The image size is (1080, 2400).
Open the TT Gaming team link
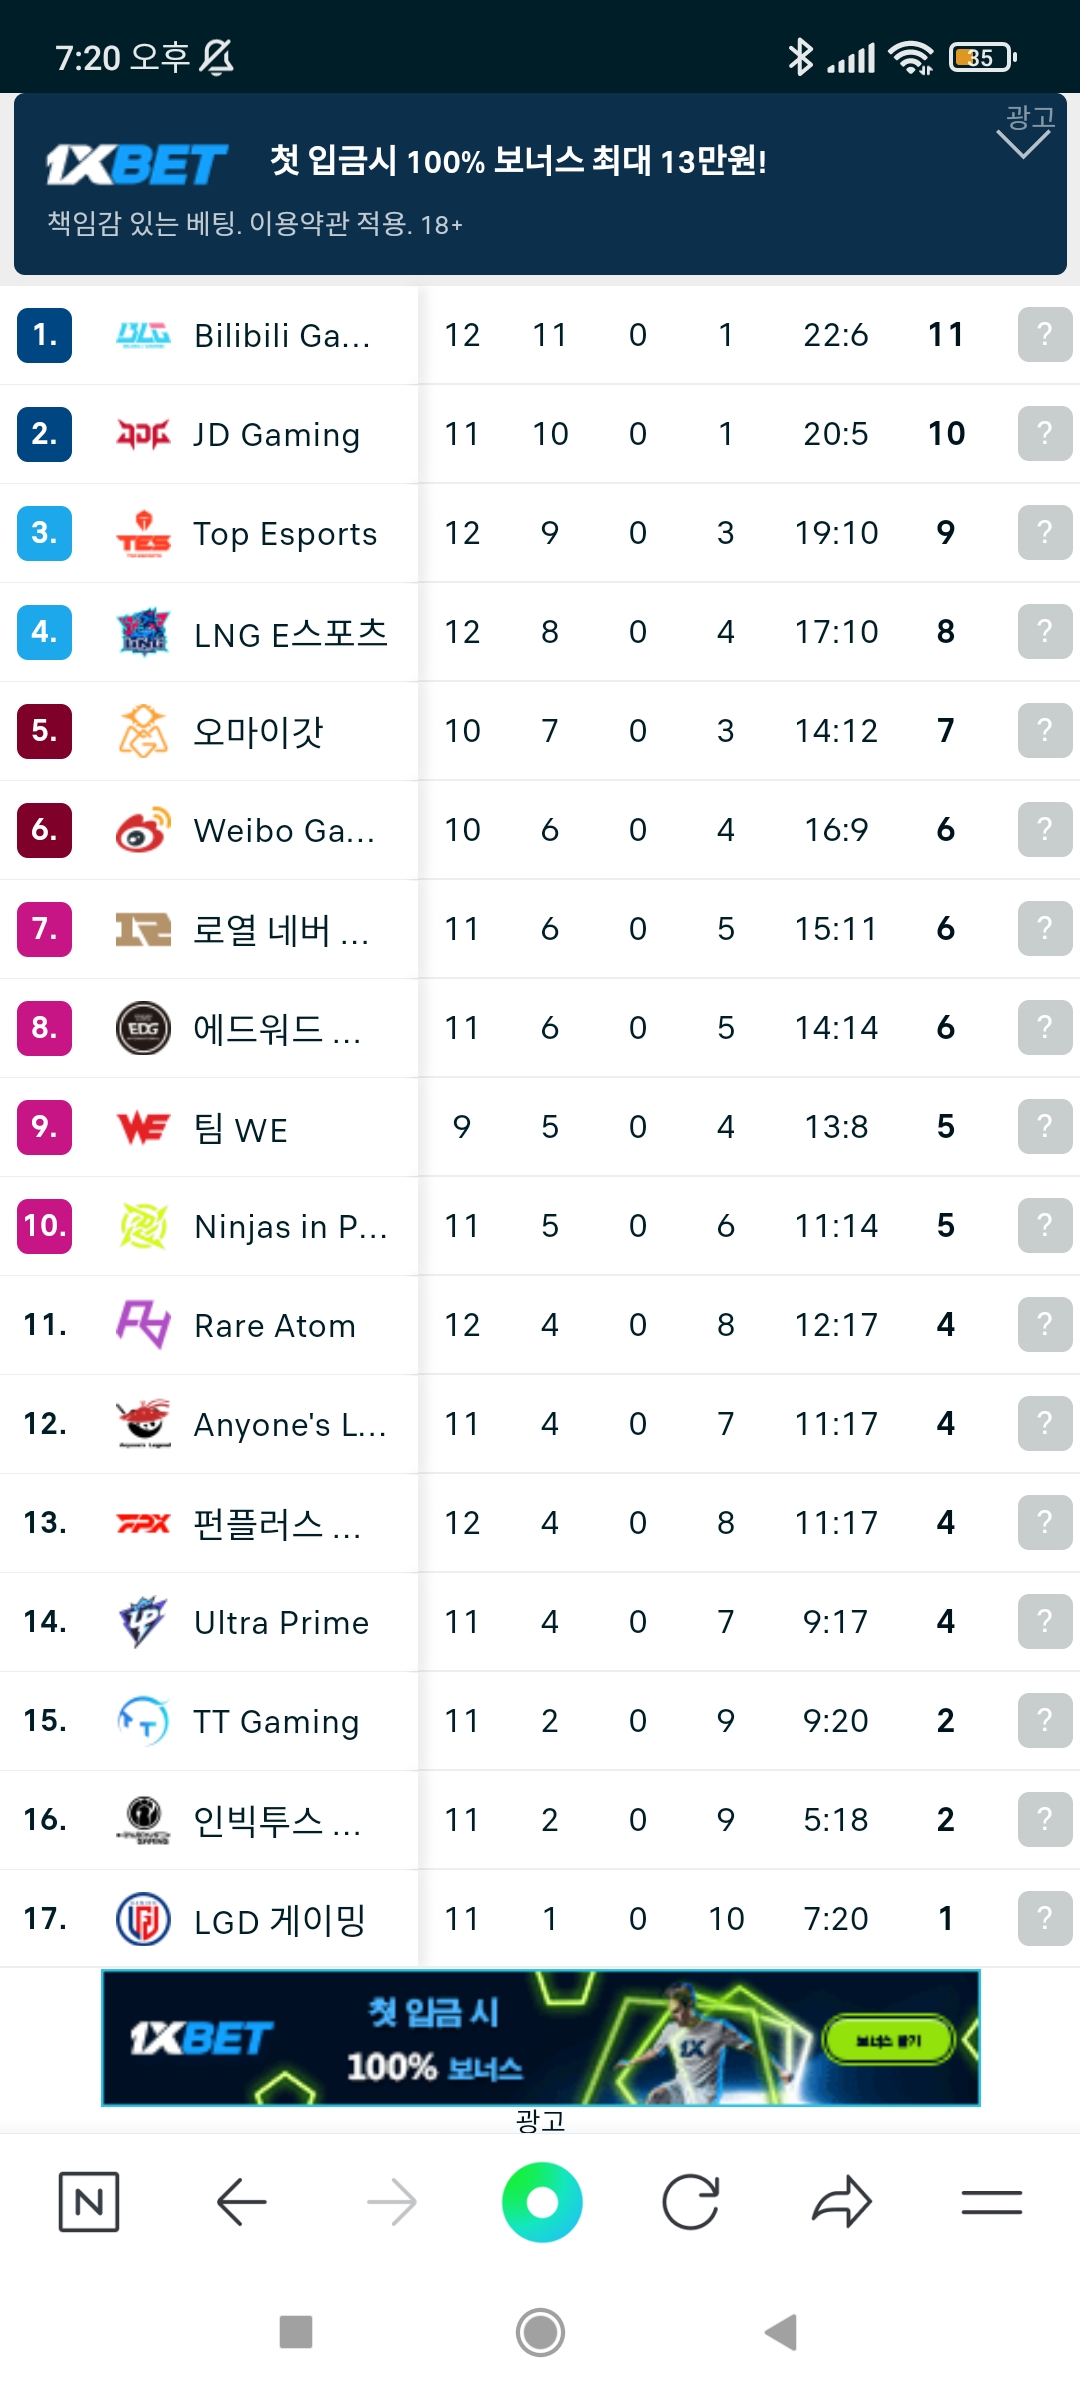[x=276, y=1721]
